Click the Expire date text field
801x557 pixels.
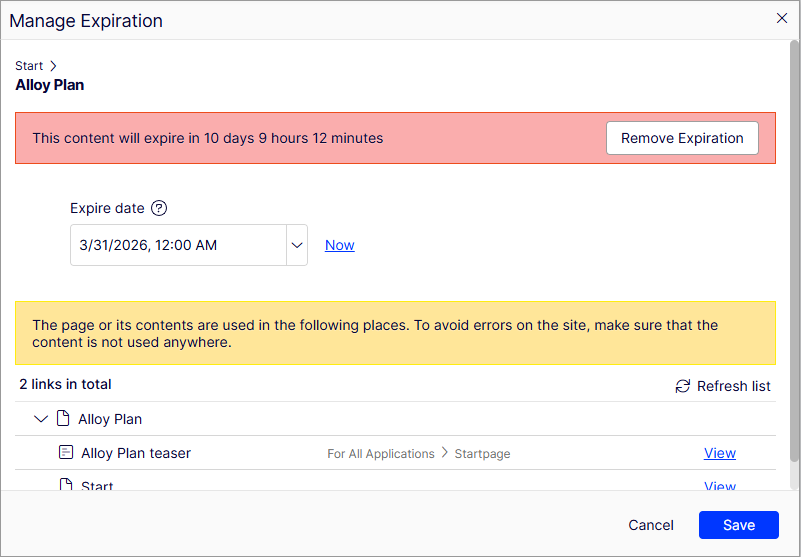(x=178, y=245)
